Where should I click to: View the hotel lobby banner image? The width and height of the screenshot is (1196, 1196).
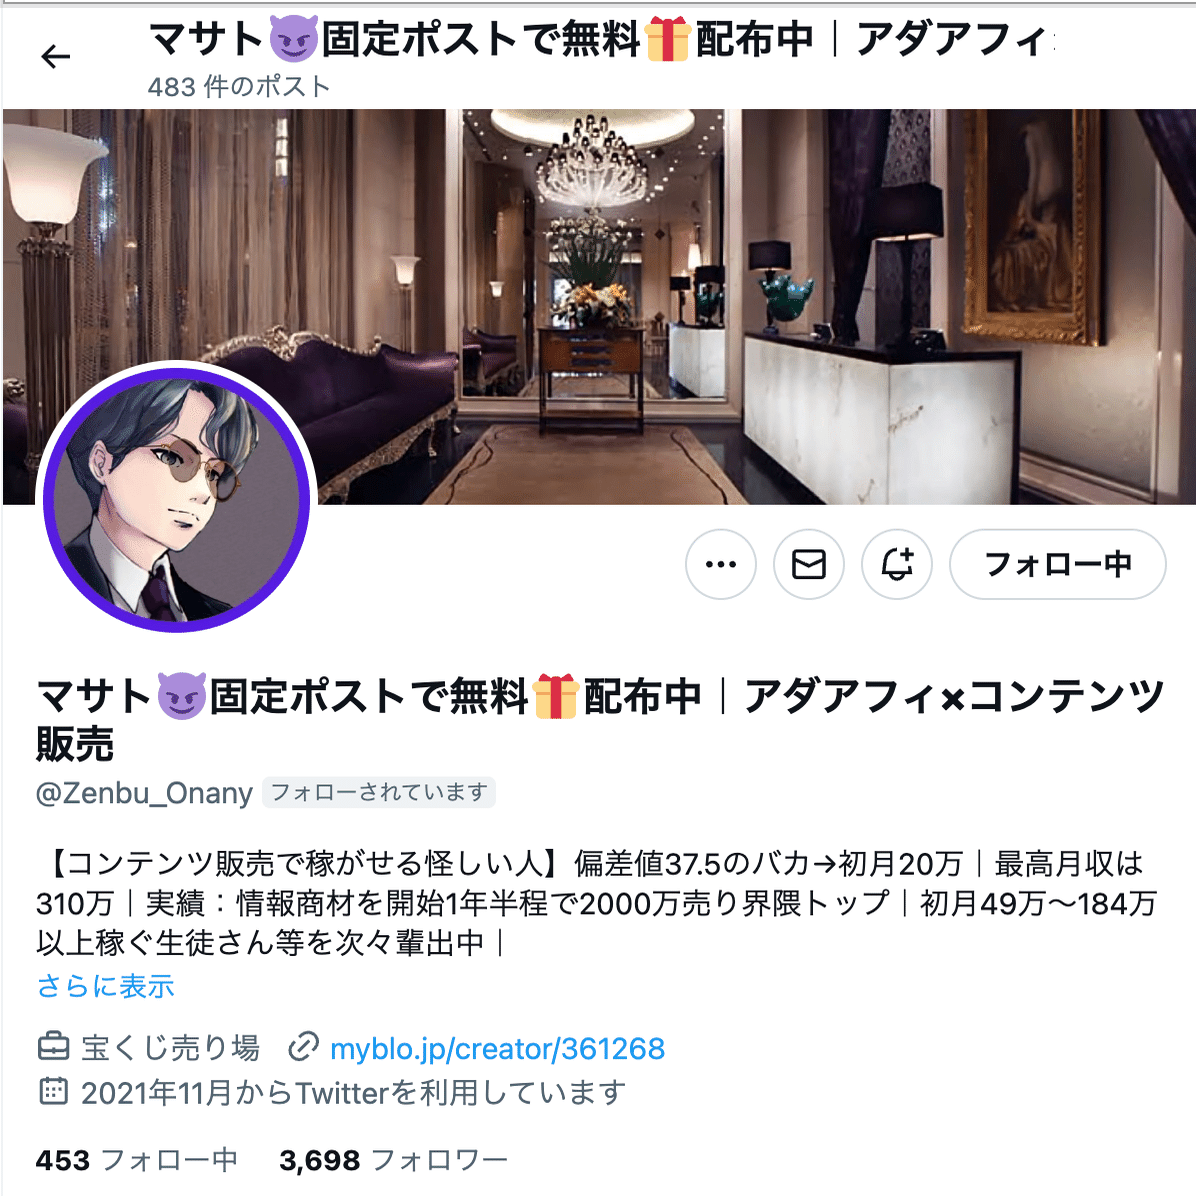[x=600, y=307]
